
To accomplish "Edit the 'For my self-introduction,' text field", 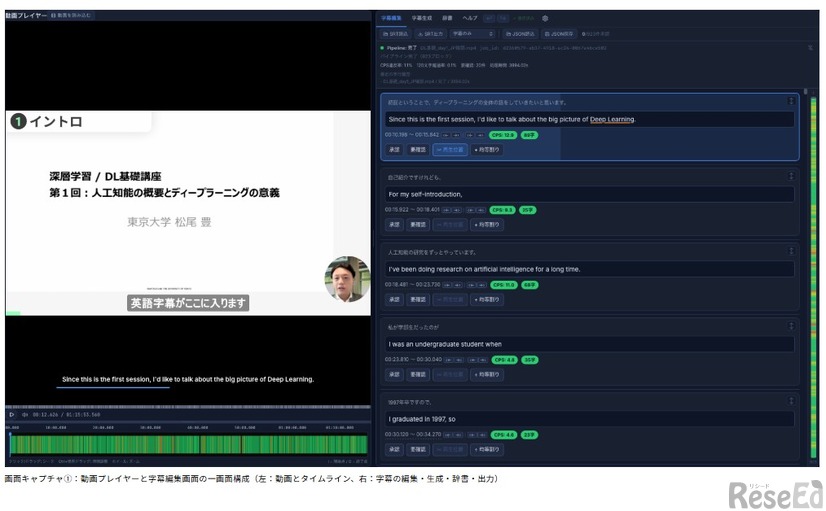I will tap(589, 194).
